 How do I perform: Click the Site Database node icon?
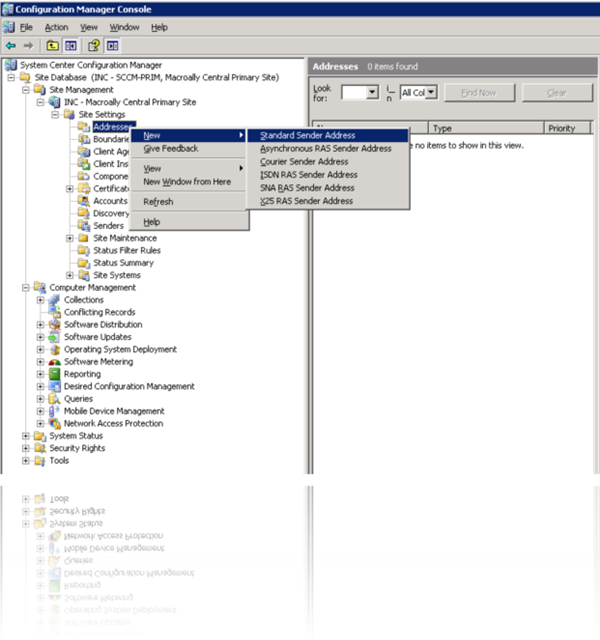coord(25,77)
